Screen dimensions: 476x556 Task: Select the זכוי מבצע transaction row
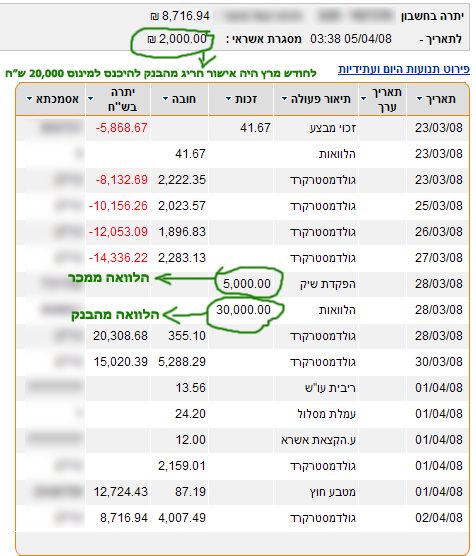243,128
